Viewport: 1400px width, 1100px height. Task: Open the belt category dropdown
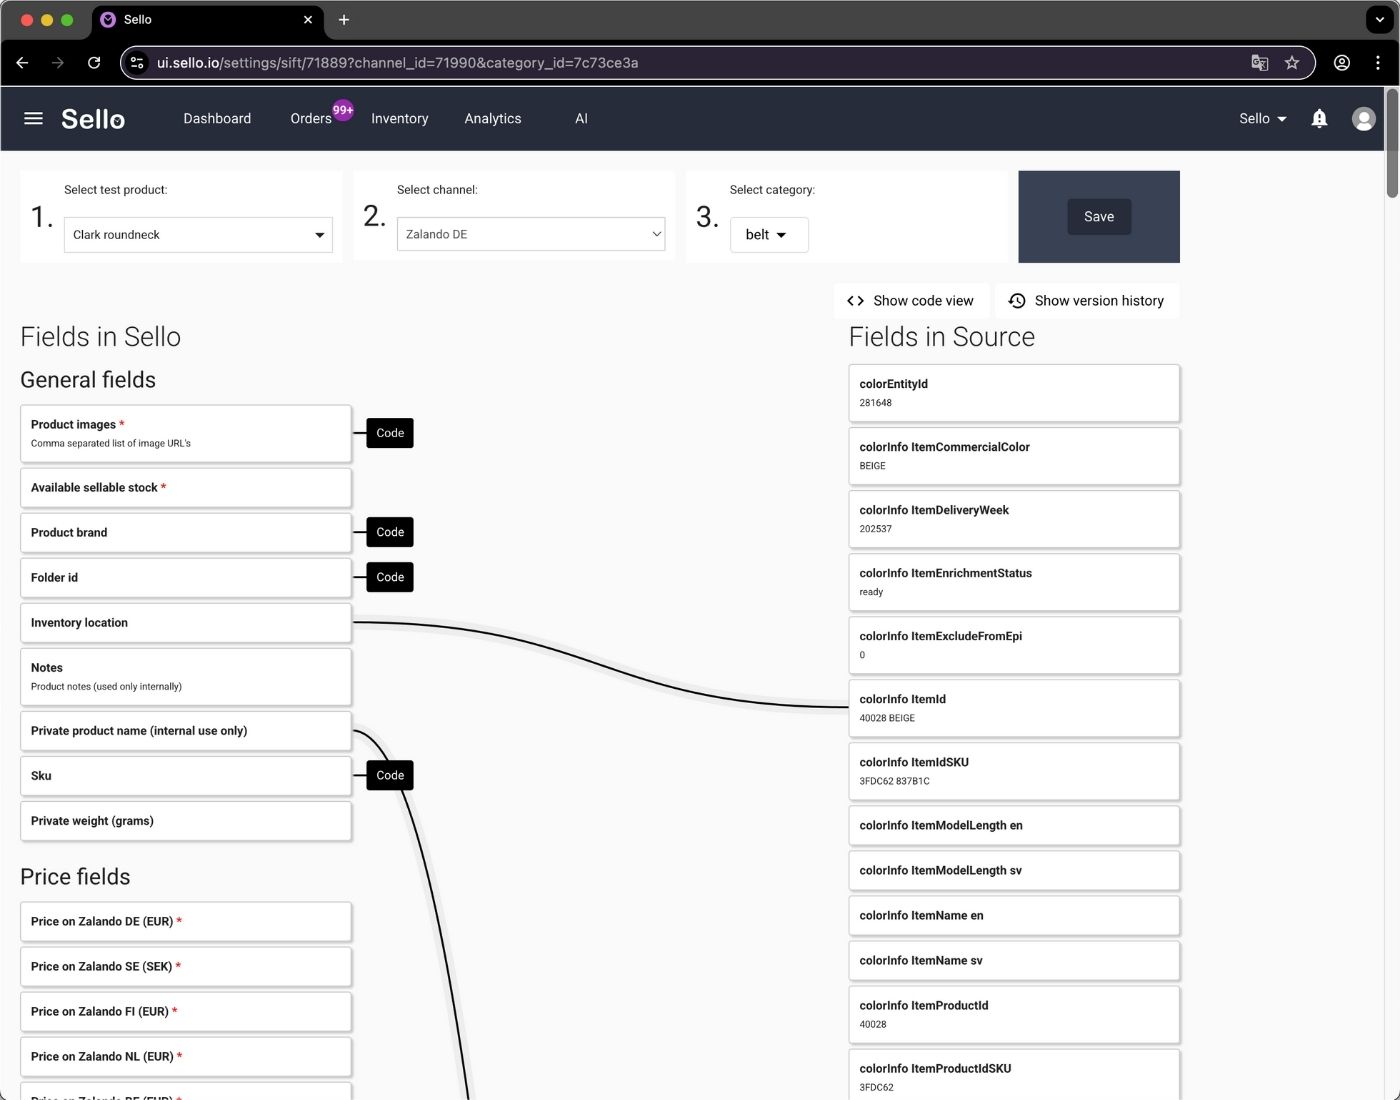pyautogui.click(x=768, y=234)
